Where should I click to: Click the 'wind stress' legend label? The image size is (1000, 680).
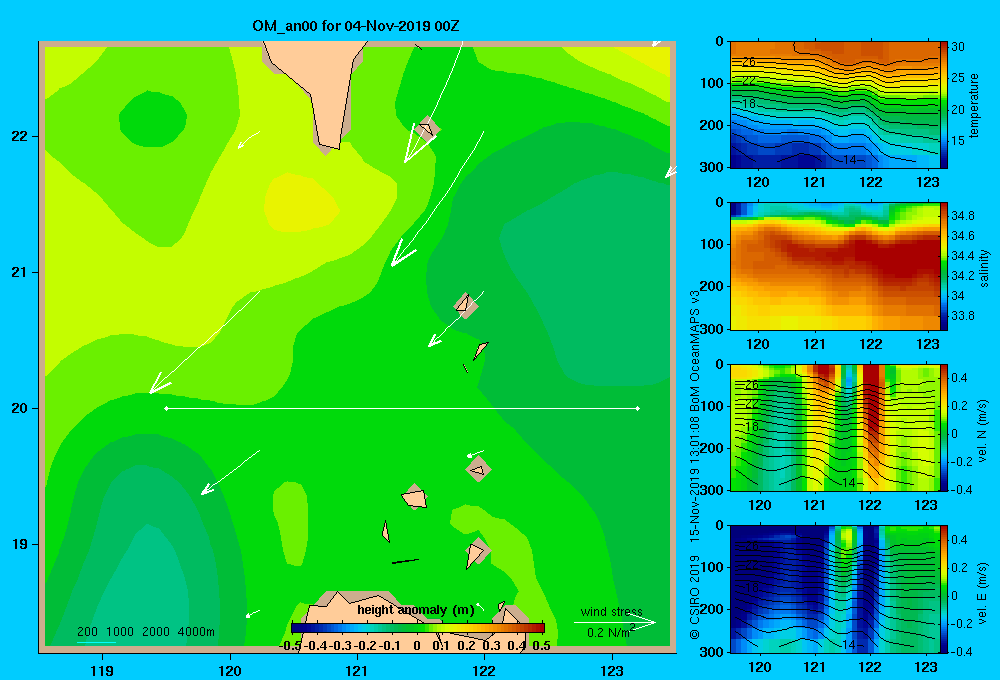612,611
